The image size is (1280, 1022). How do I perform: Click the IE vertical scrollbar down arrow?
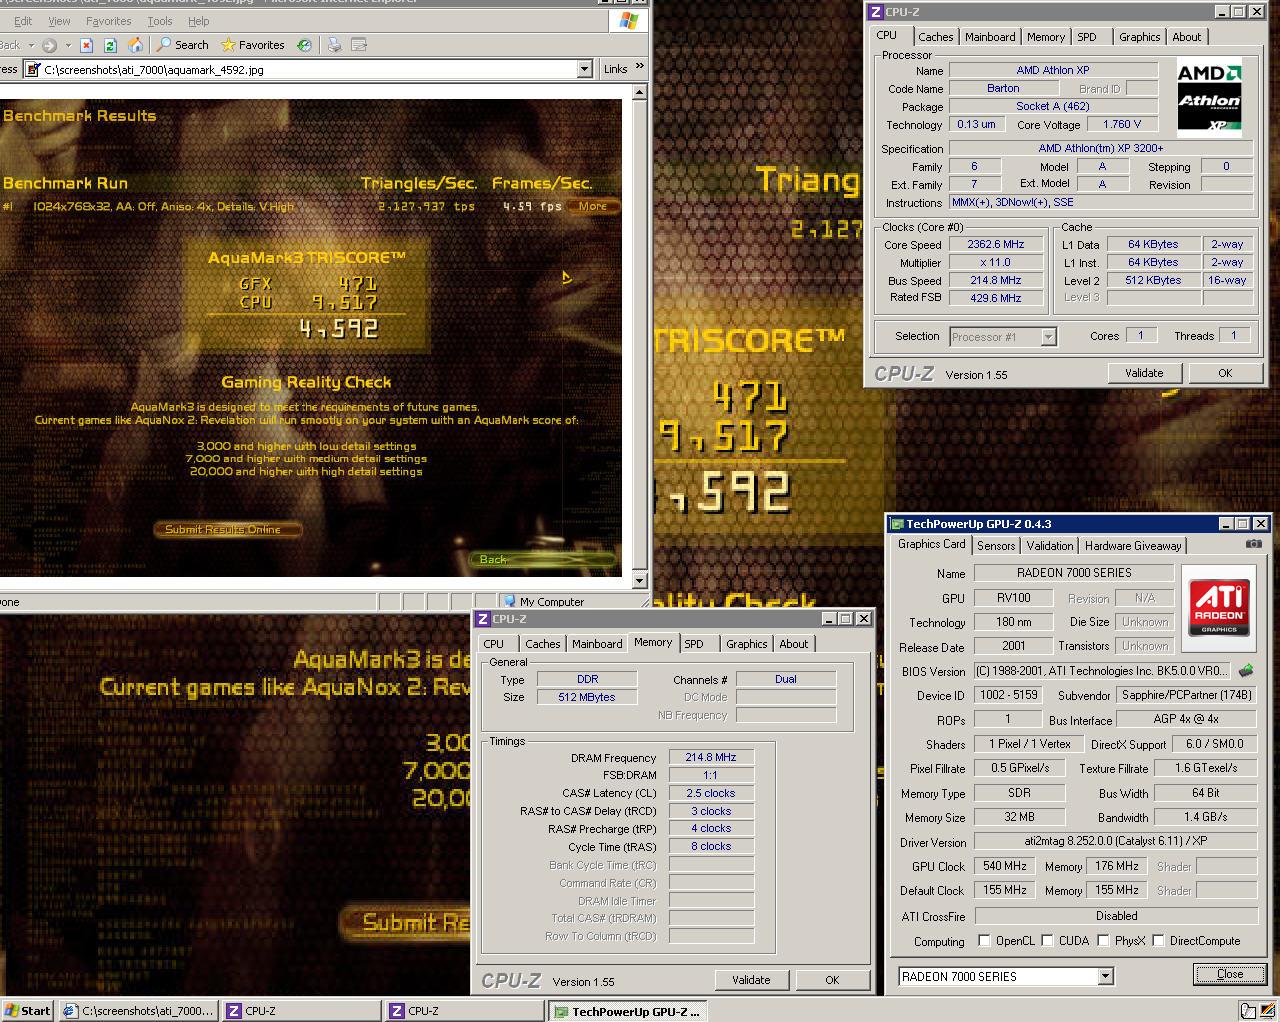(x=640, y=580)
